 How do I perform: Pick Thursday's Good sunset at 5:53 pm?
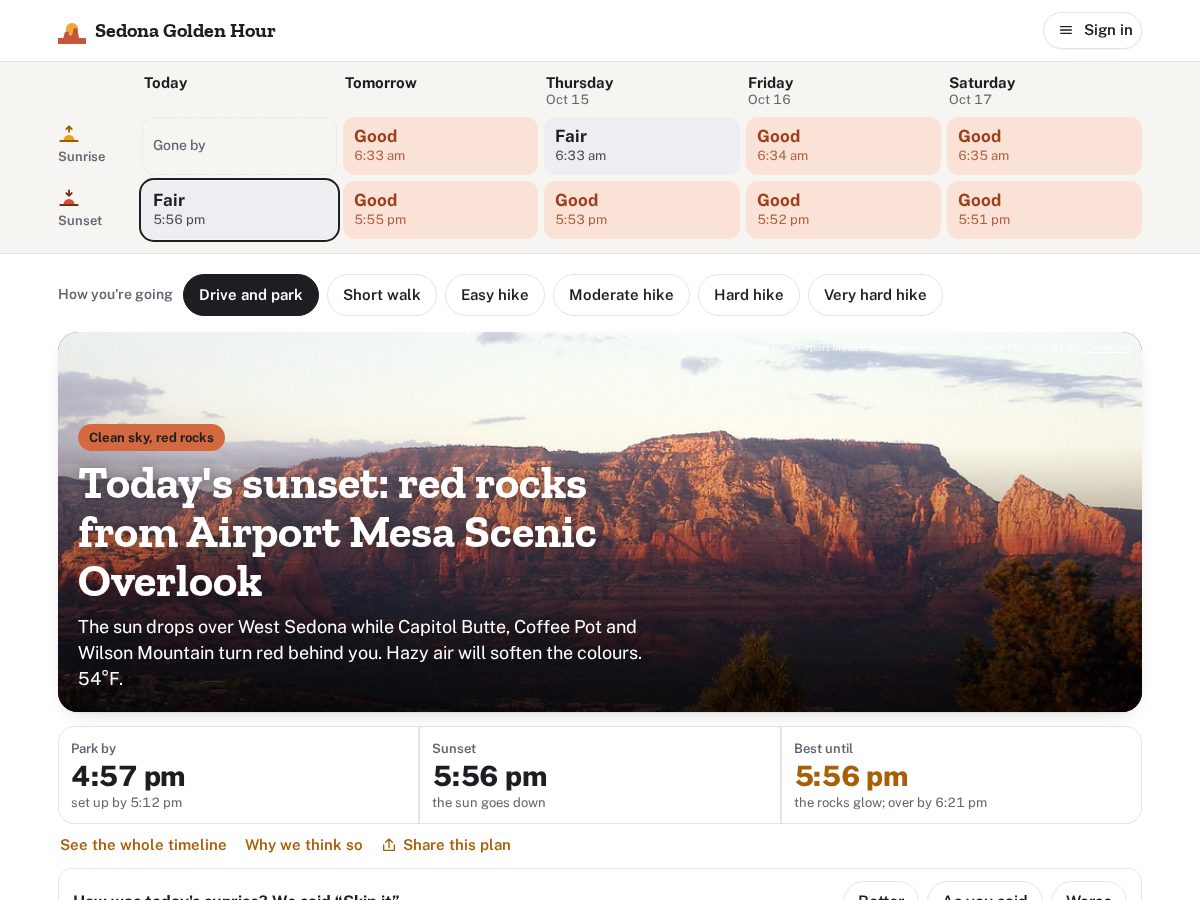click(642, 210)
